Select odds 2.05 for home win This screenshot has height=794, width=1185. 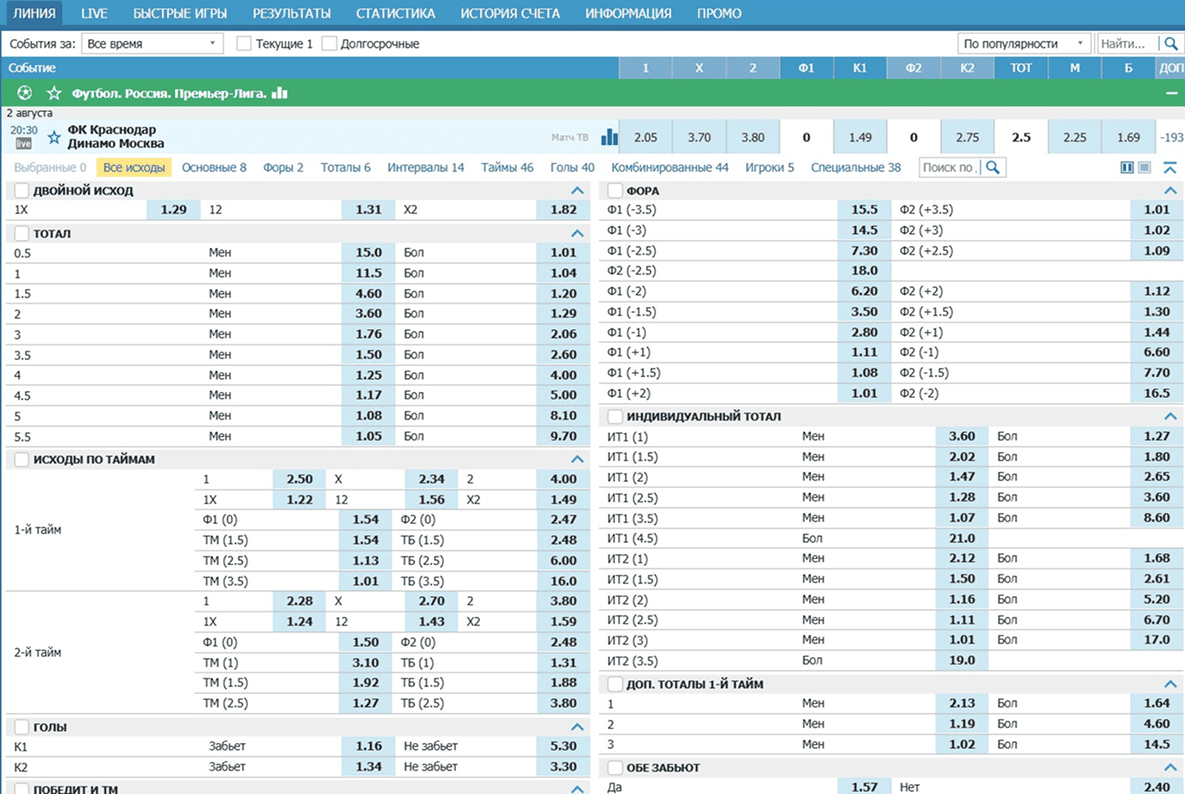[646, 137]
